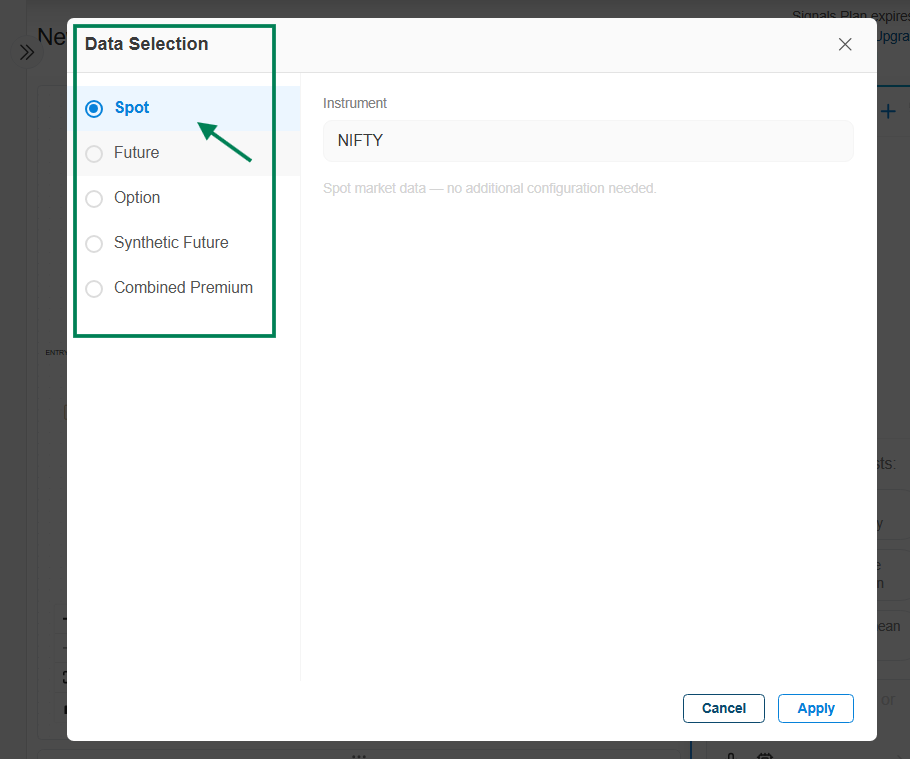The height and width of the screenshot is (759, 910).
Task: Close the Data Selection dialog with X
Action: point(845,44)
